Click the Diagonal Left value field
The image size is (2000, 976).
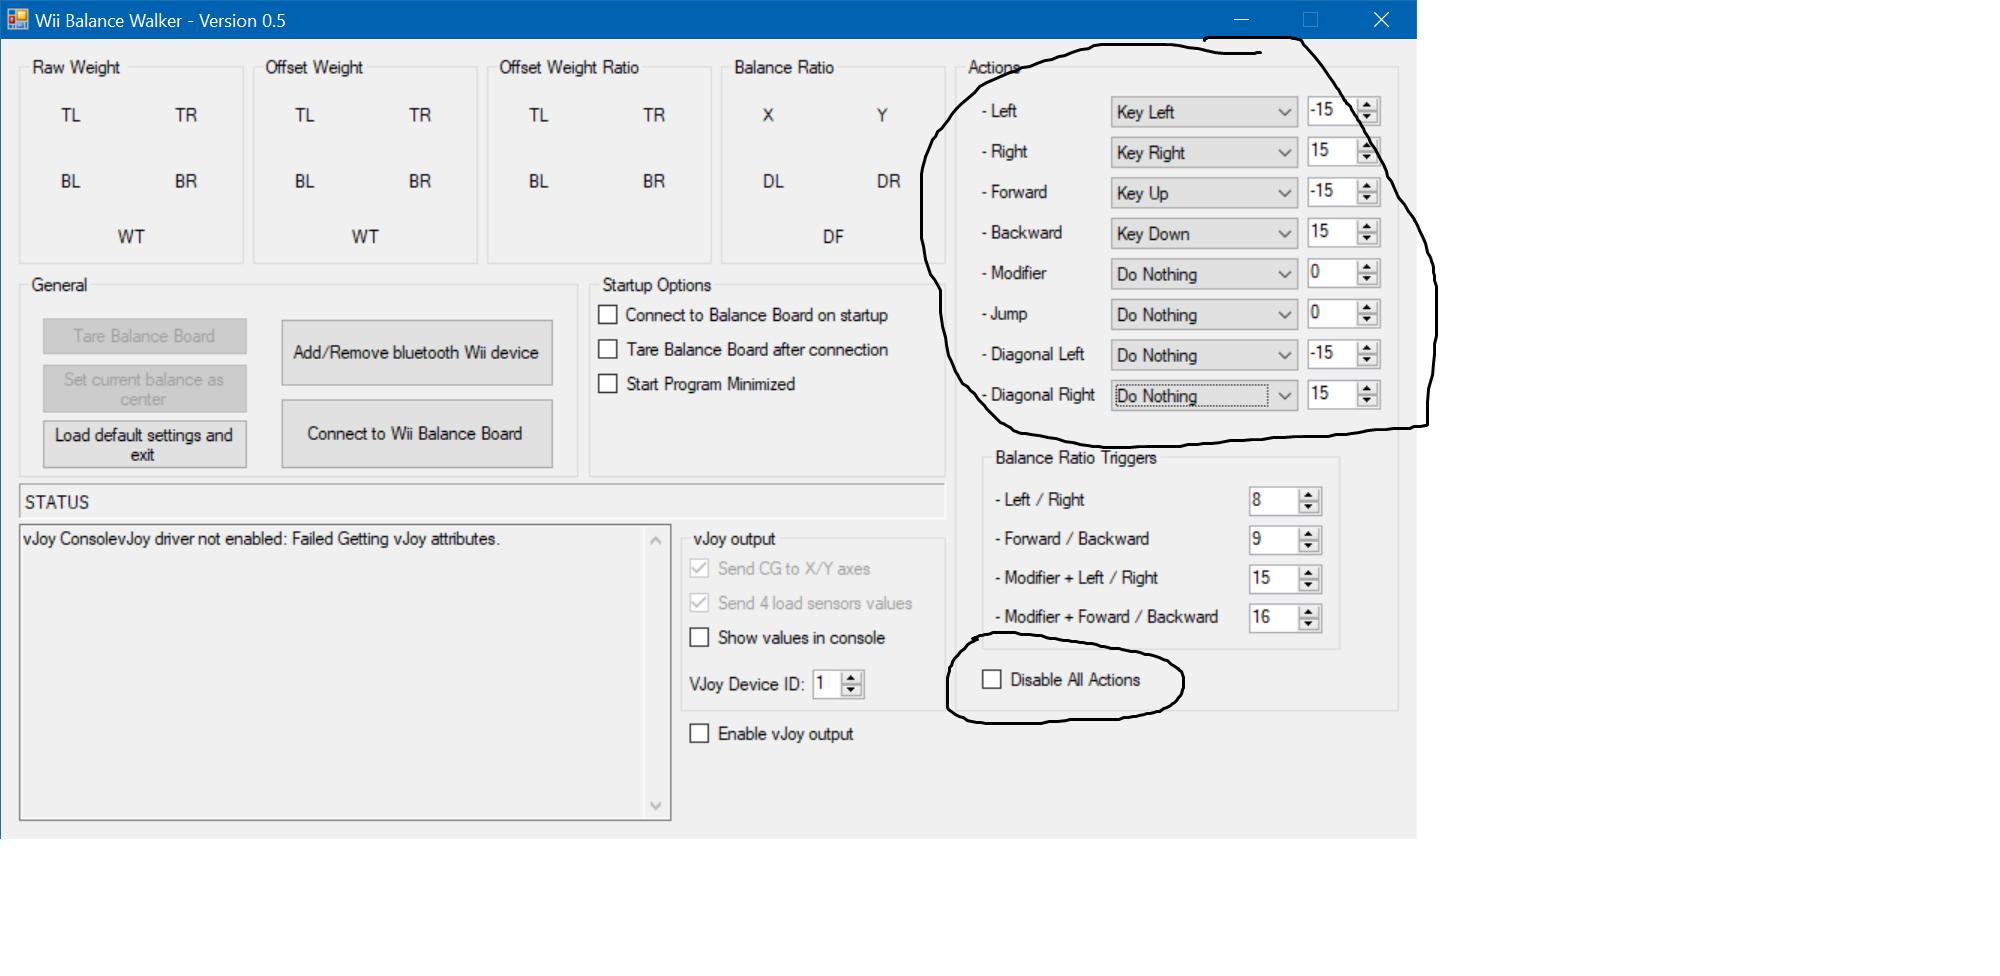pyautogui.click(x=1332, y=354)
